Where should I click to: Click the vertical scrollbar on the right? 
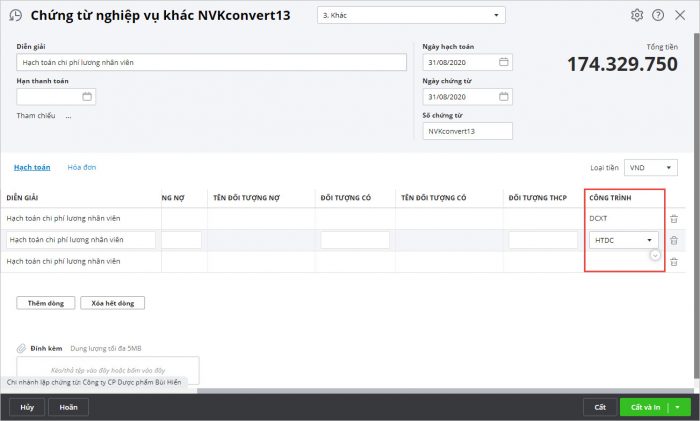pyautogui.click(x=696, y=205)
